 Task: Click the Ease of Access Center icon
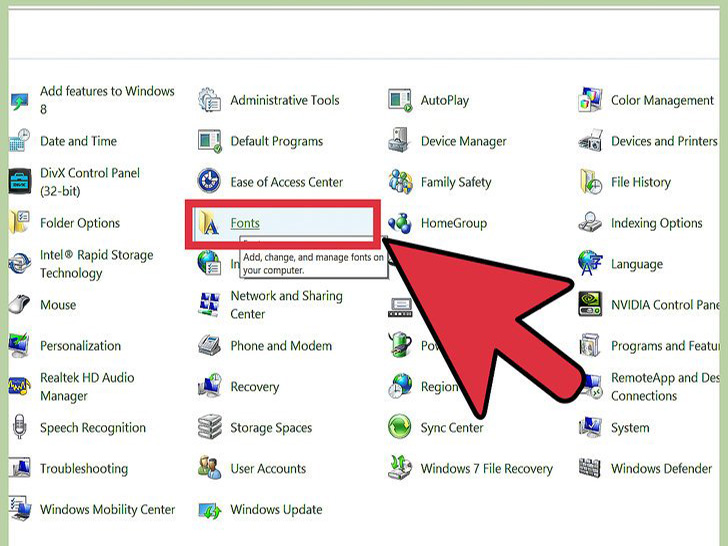pyautogui.click(x=210, y=182)
